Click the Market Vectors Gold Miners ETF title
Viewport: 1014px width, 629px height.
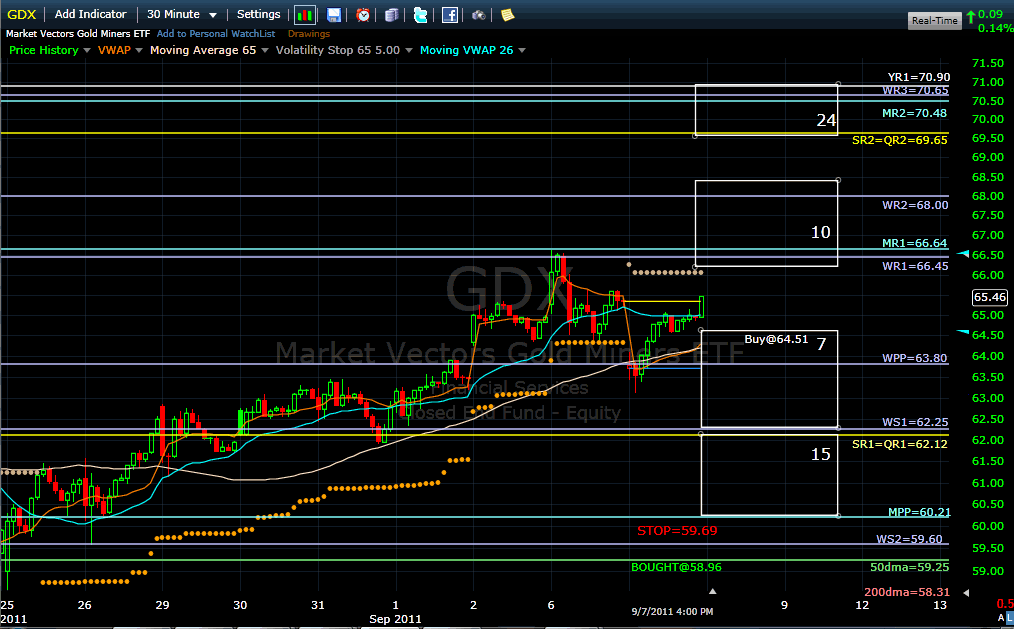pyautogui.click(x=78, y=34)
